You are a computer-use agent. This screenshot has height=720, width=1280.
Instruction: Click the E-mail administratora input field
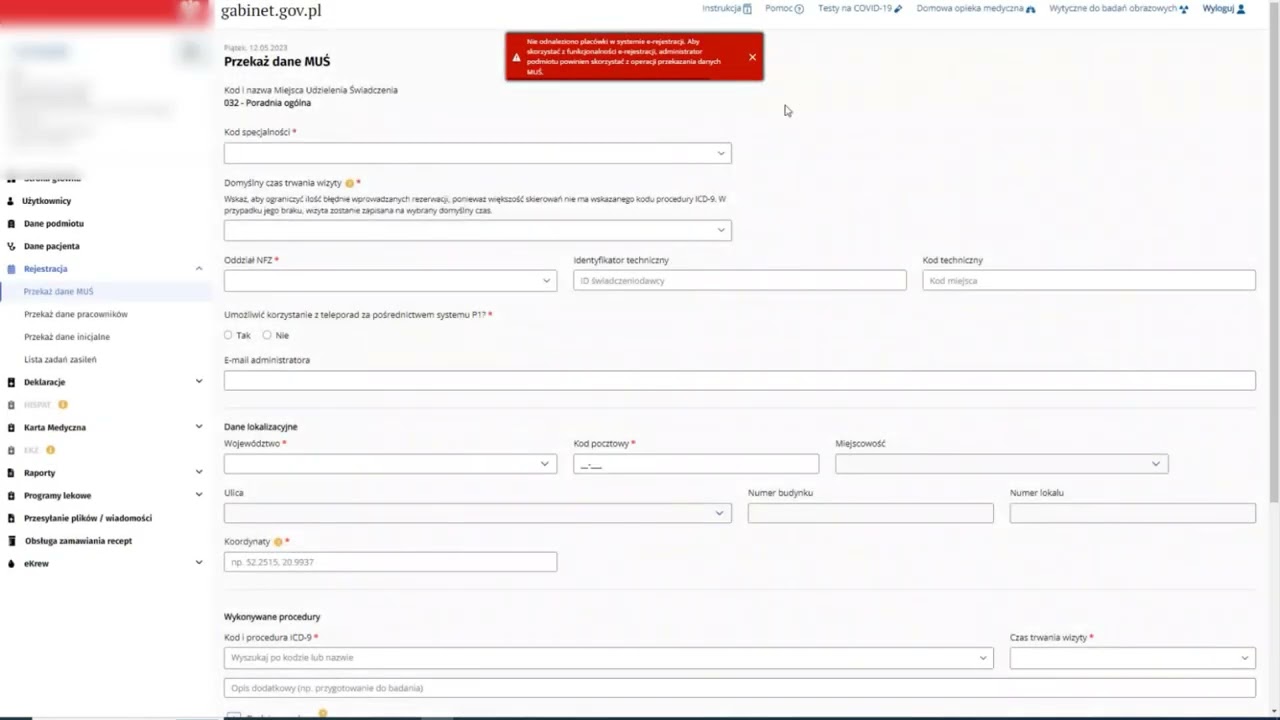tap(740, 380)
